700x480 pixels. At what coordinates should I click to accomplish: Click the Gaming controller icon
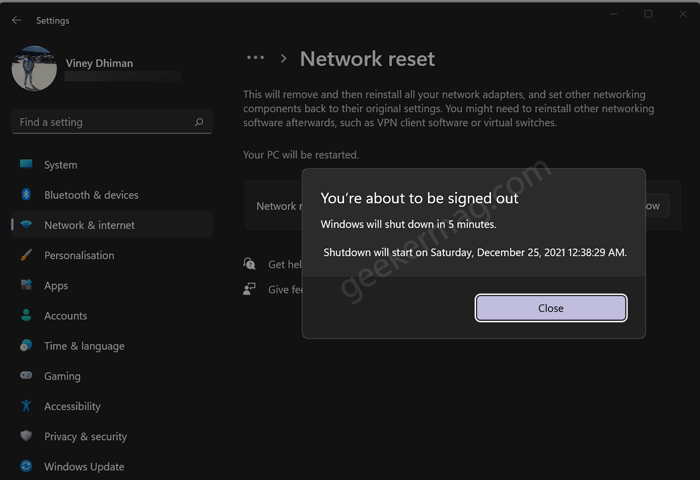click(x=26, y=376)
